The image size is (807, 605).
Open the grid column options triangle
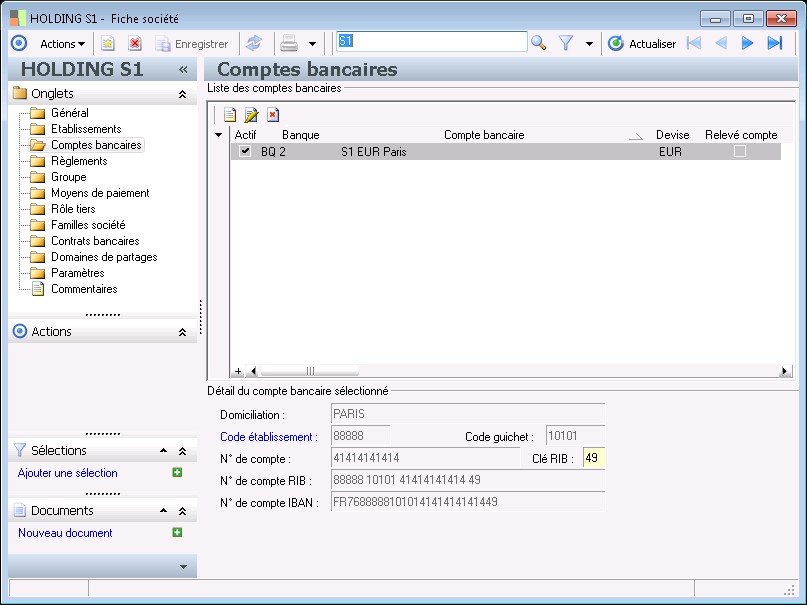click(x=218, y=135)
